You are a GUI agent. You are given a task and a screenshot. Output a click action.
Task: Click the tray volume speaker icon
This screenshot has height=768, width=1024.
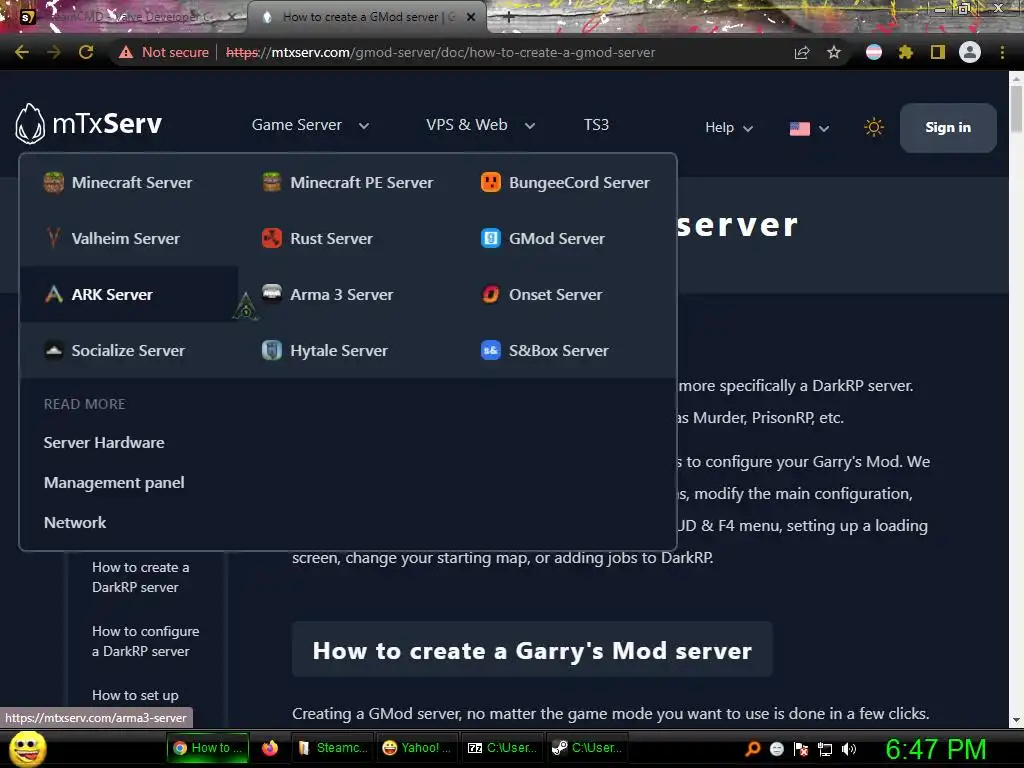[x=849, y=749]
